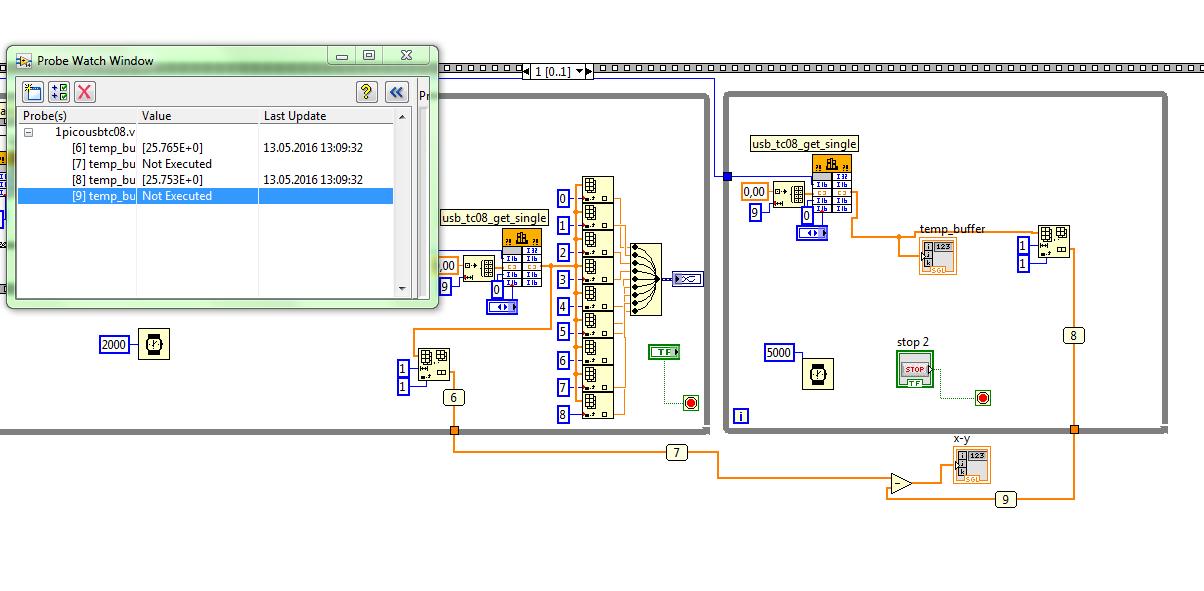Image resolution: width=1204 pixels, height=591 pixels.
Task: Click right usb_tc08_get_single label
Action: [x=805, y=144]
